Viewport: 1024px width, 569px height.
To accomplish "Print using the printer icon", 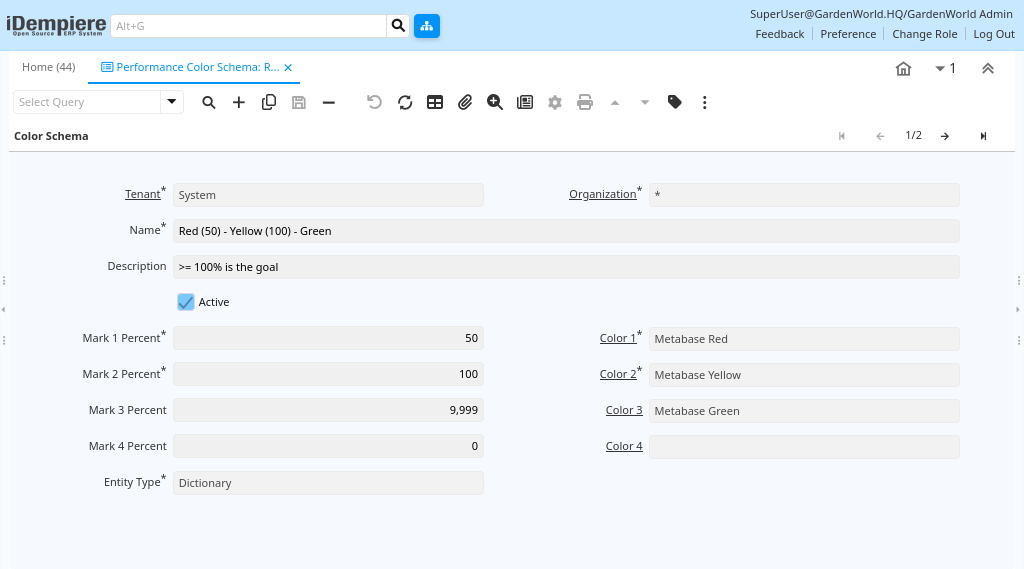I will click(584, 103).
